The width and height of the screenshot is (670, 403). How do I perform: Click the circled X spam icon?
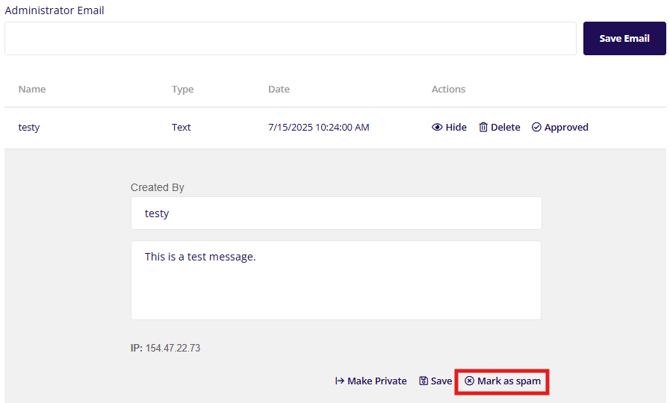[x=470, y=381]
